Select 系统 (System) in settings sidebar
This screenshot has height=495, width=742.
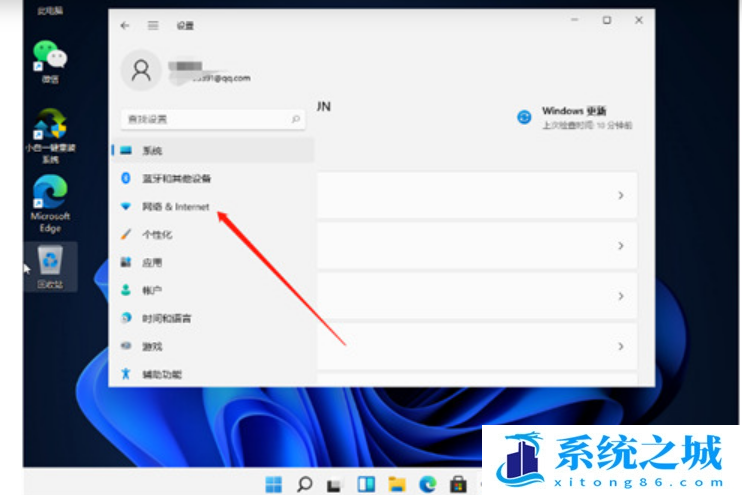[x=152, y=151]
